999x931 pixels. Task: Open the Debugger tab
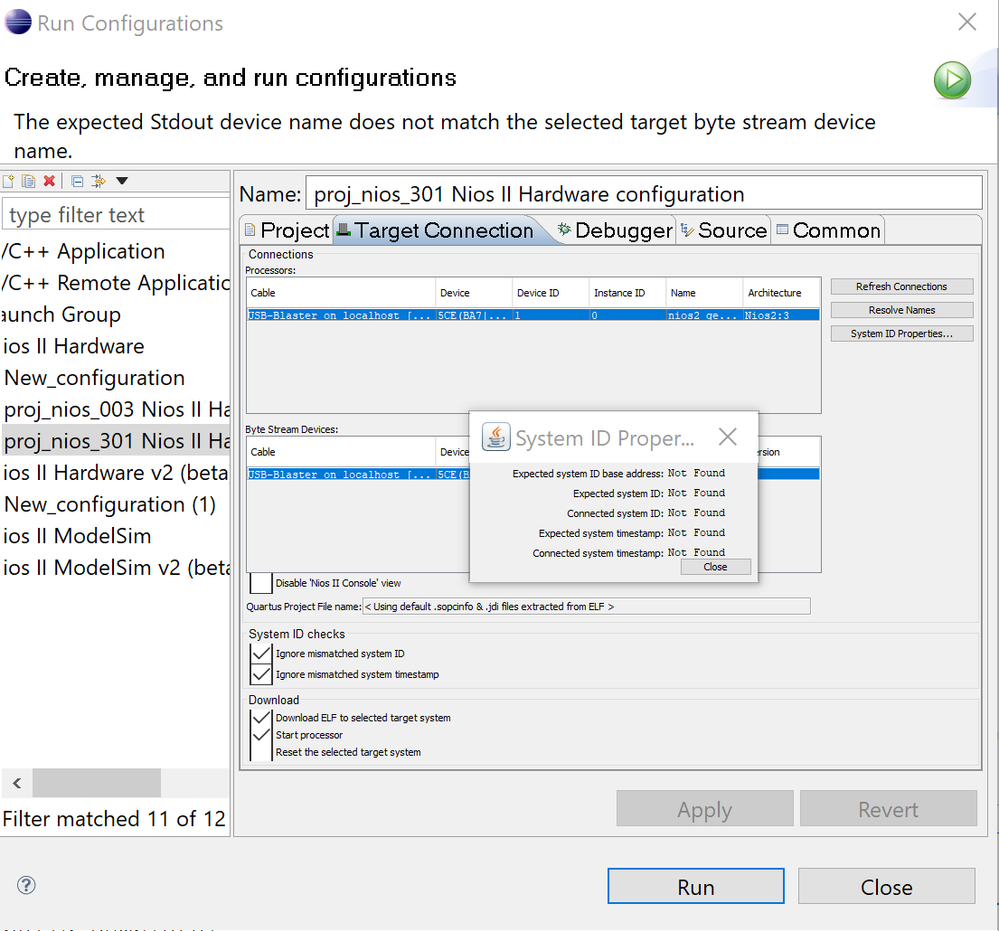pyautogui.click(x=614, y=230)
